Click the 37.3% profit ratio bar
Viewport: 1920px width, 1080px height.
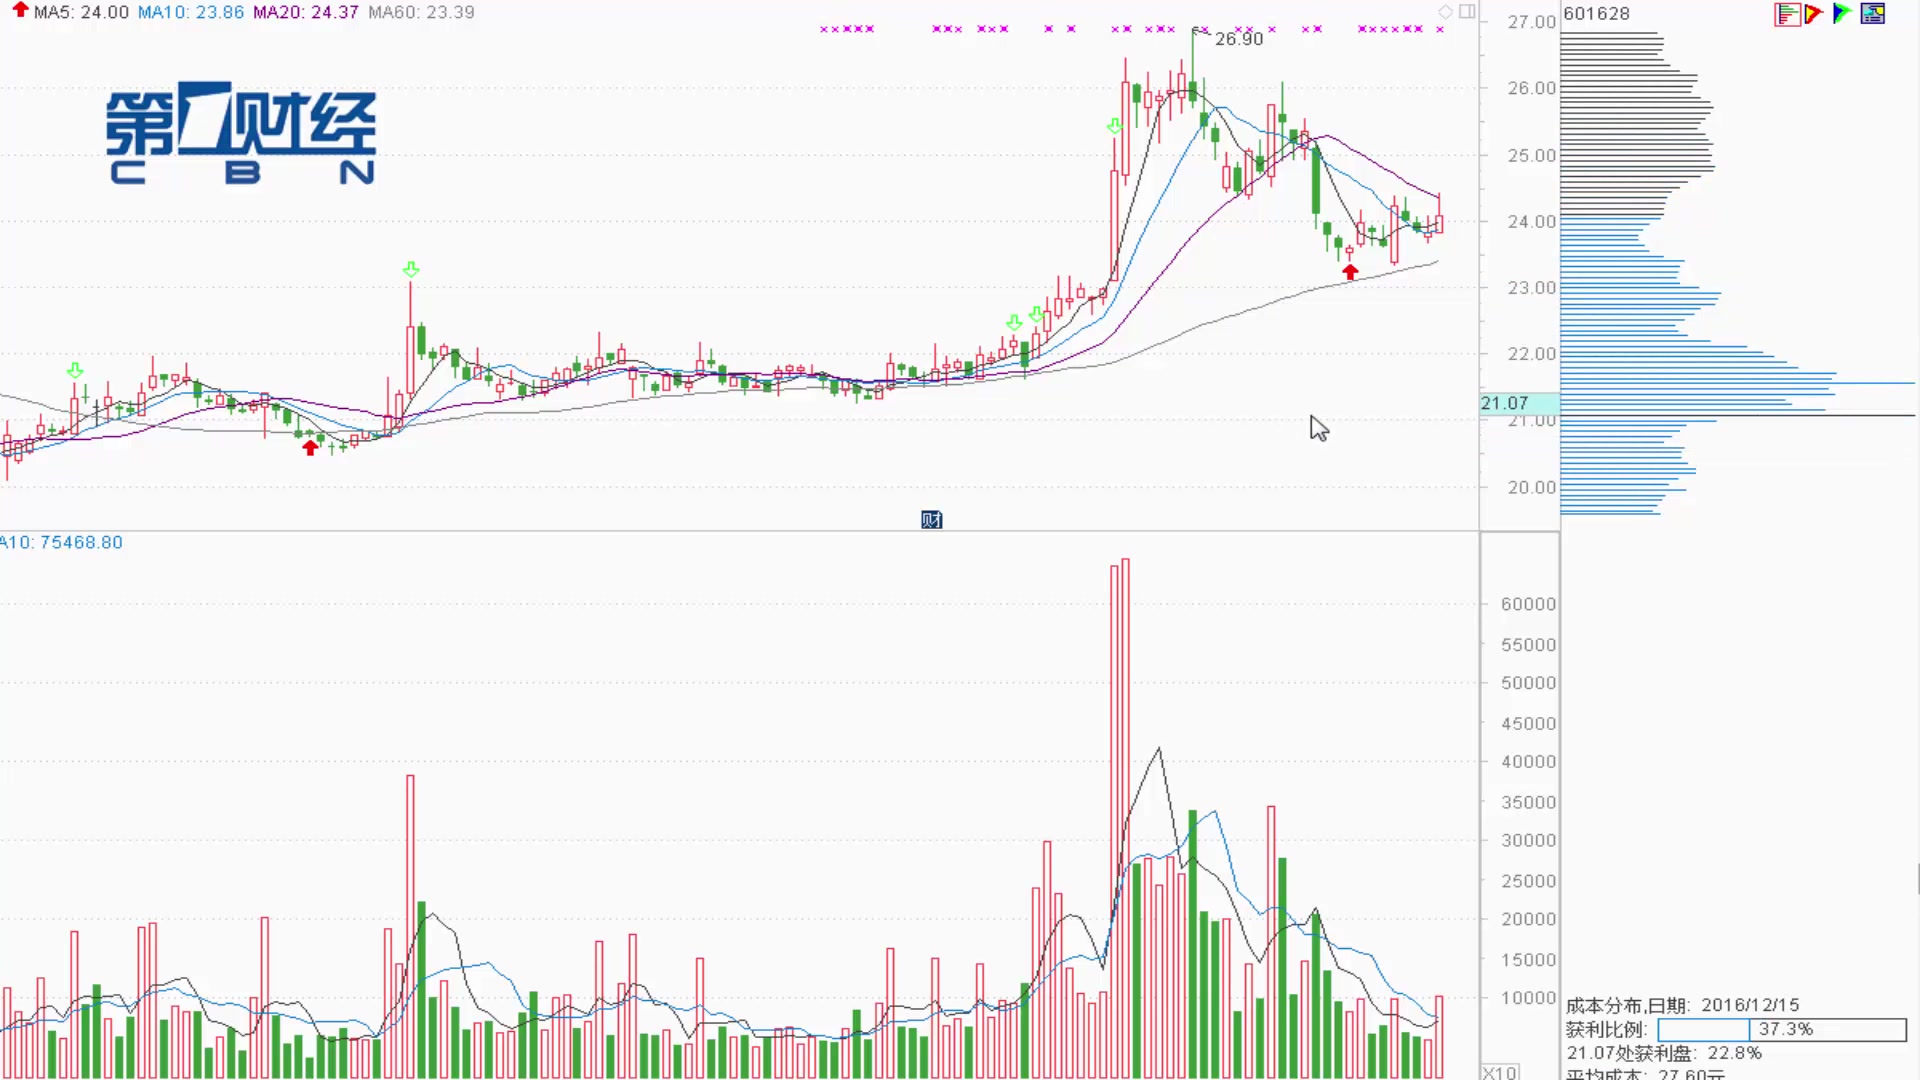(x=1782, y=1029)
